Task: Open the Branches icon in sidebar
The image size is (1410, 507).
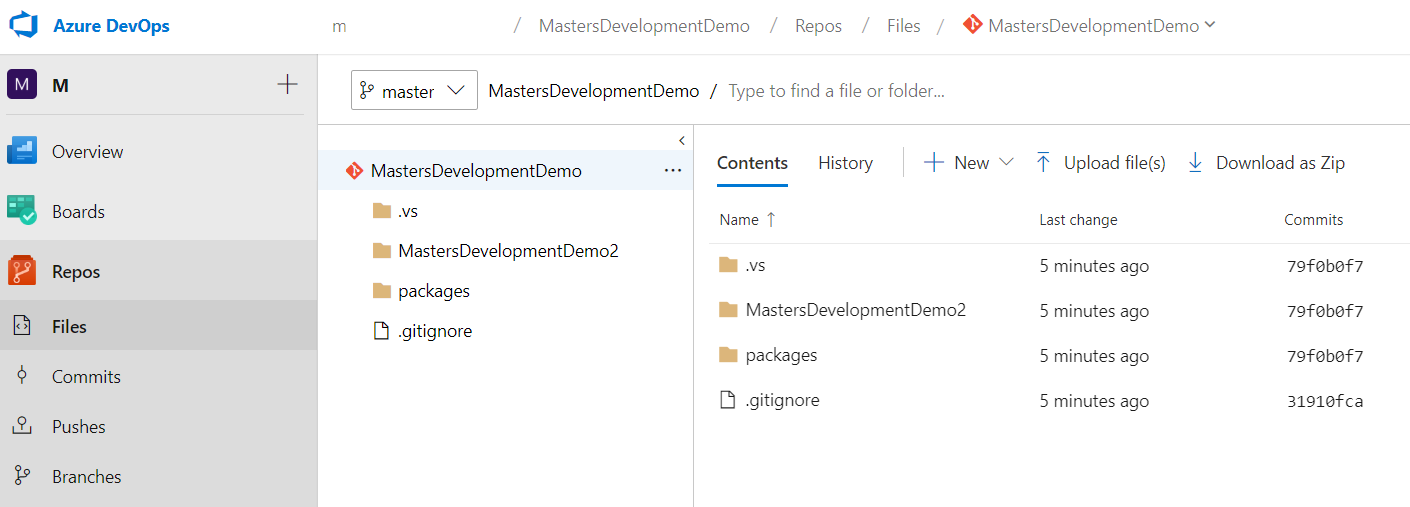Action: click(x=21, y=476)
